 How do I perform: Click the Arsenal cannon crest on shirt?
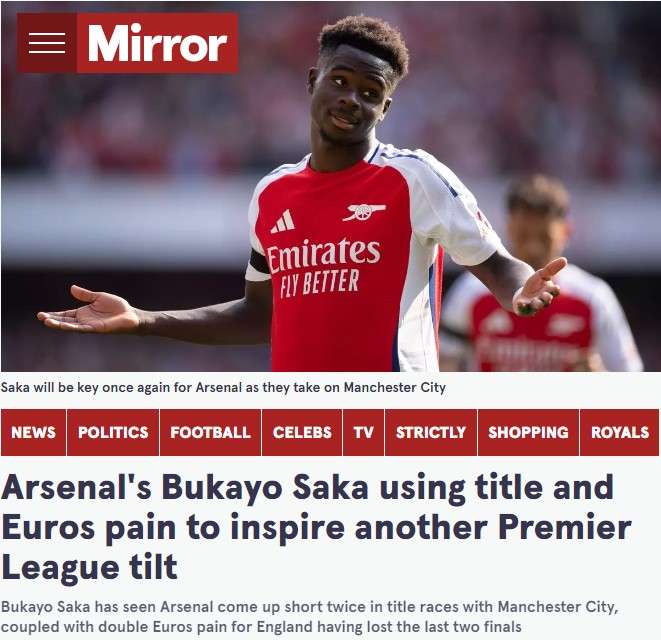coord(364,212)
